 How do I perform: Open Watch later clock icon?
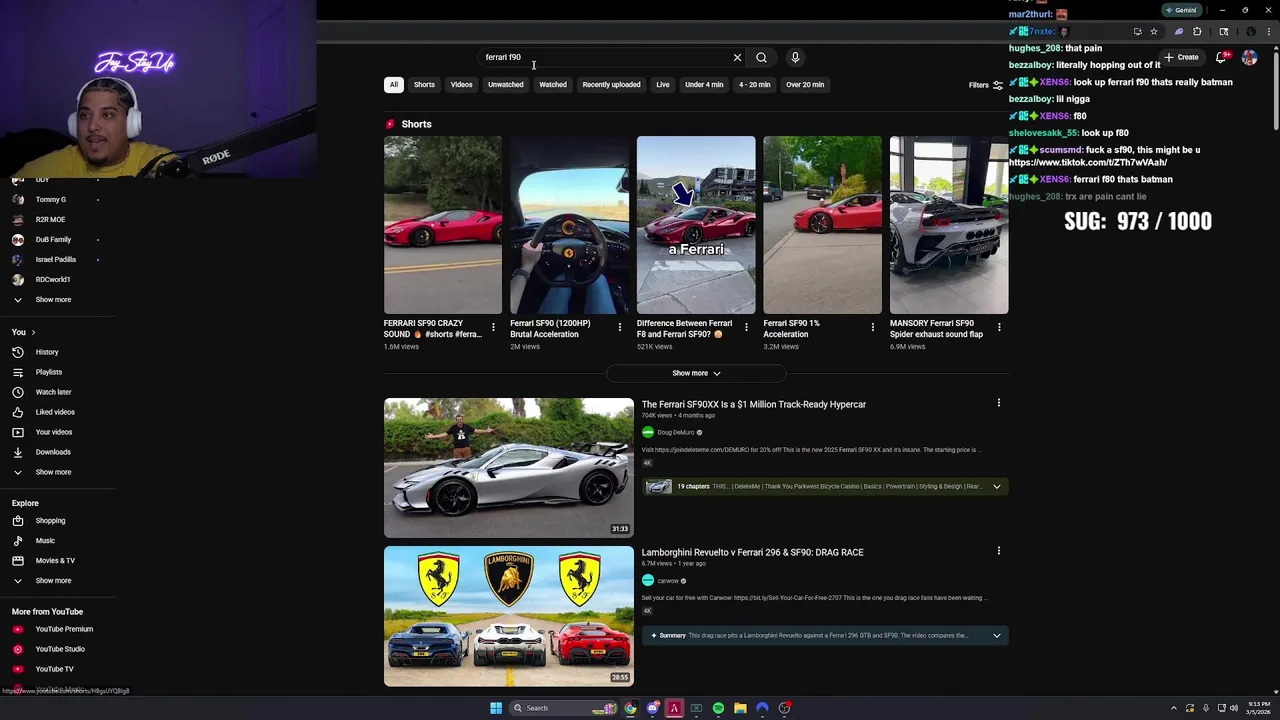[x=17, y=392]
